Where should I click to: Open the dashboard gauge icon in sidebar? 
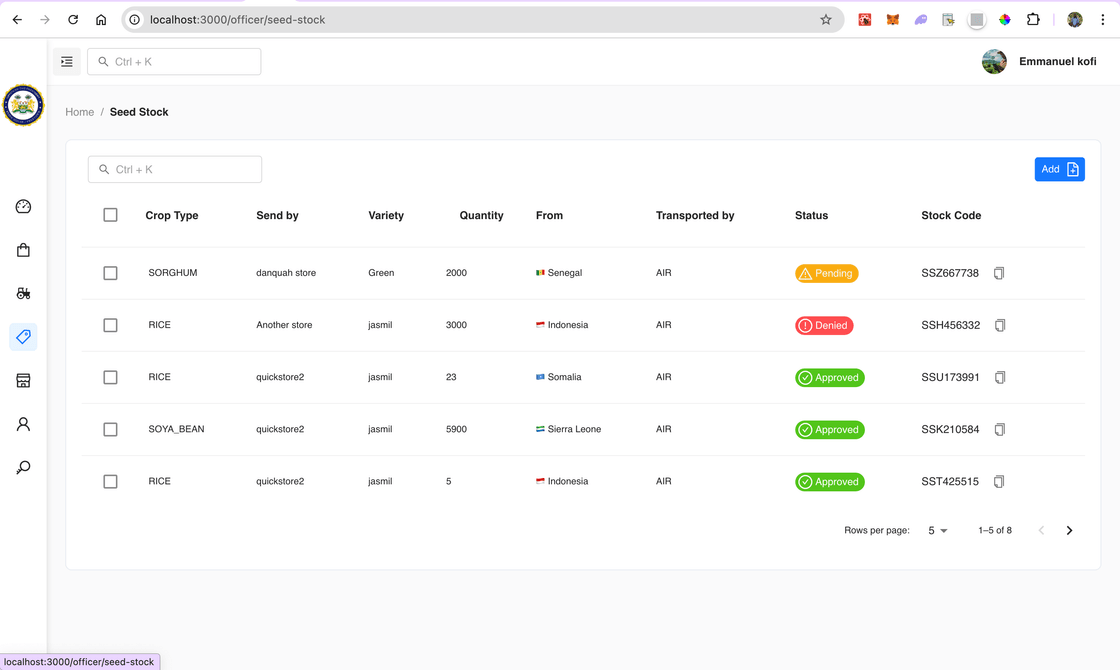click(23, 206)
